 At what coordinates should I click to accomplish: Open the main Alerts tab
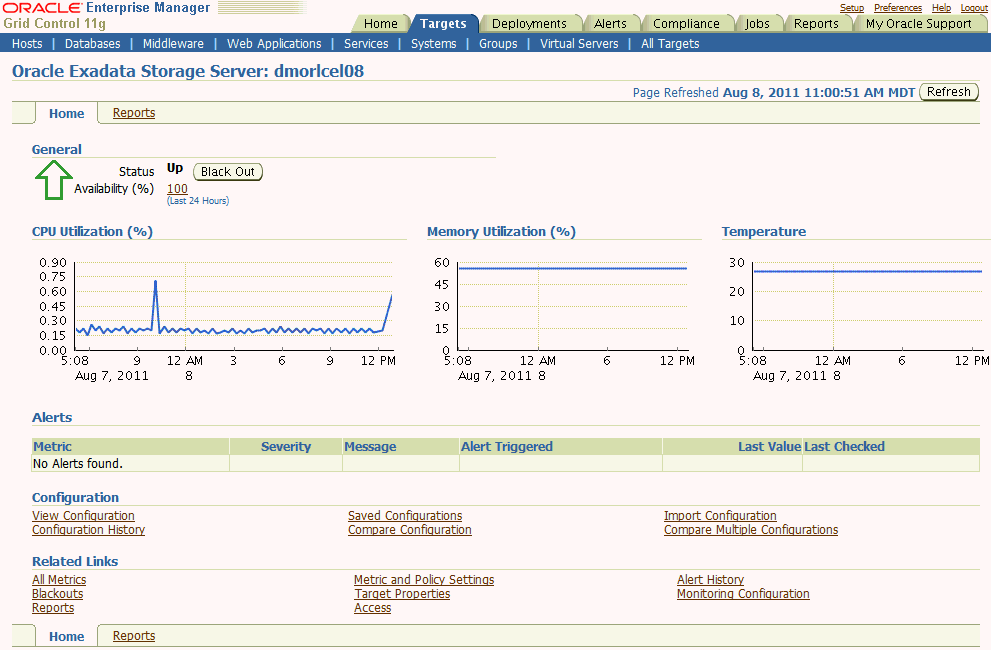pos(610,23)
